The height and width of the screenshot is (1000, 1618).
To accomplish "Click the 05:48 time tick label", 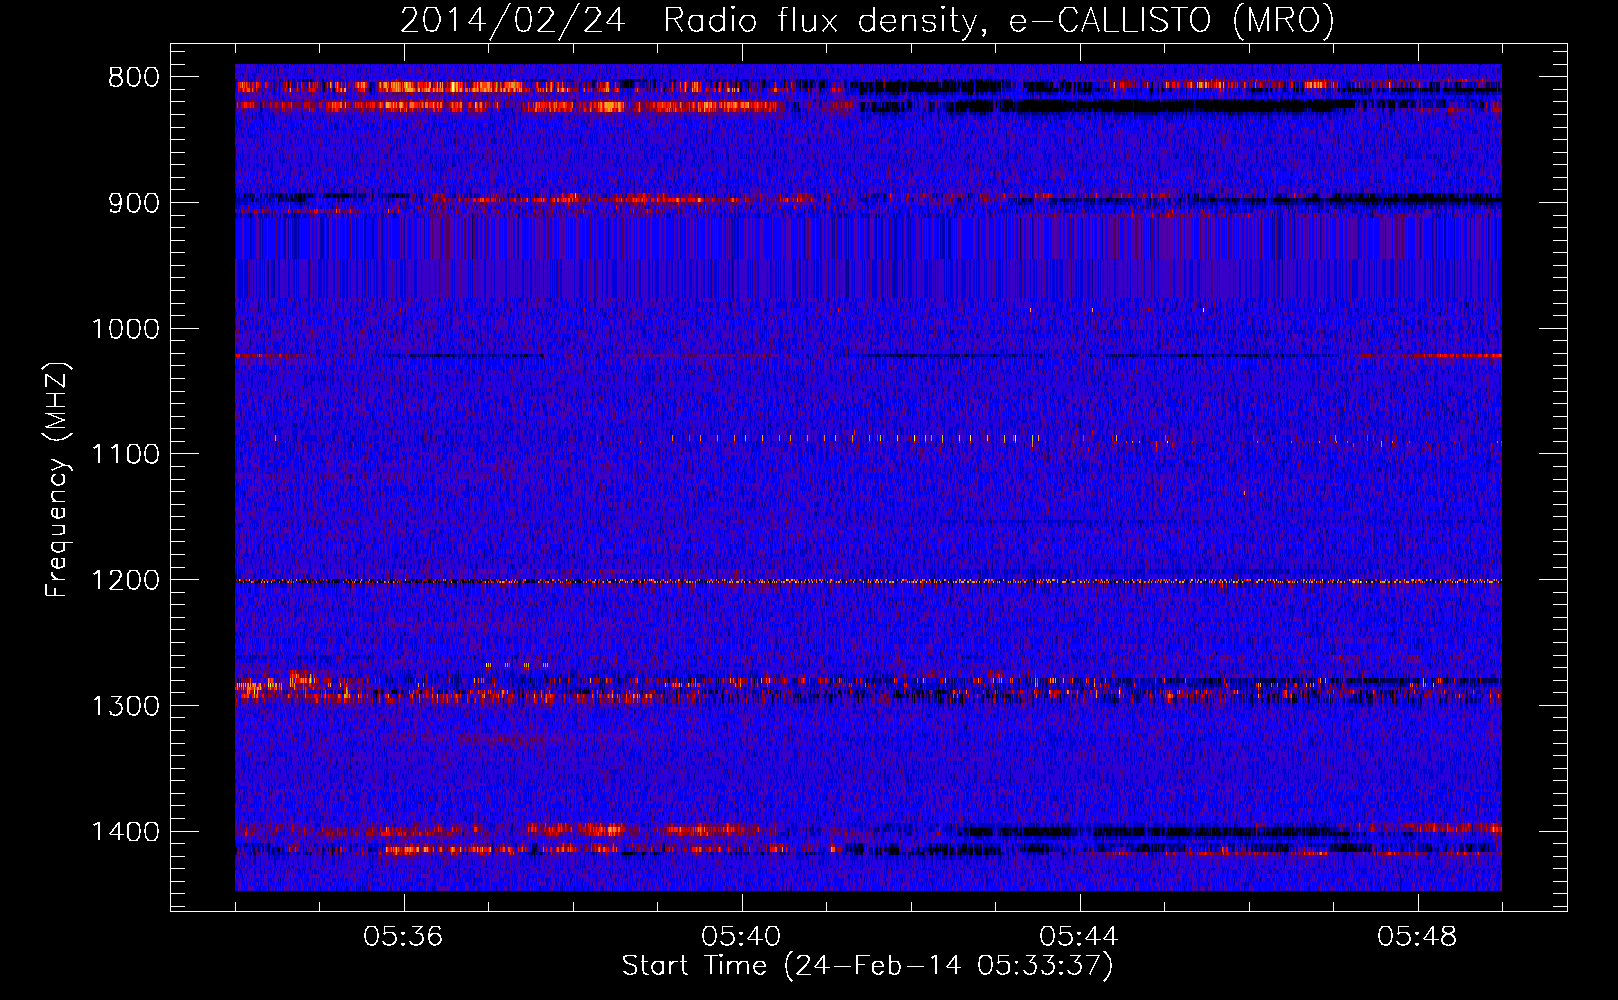I will coord(1417,937).
